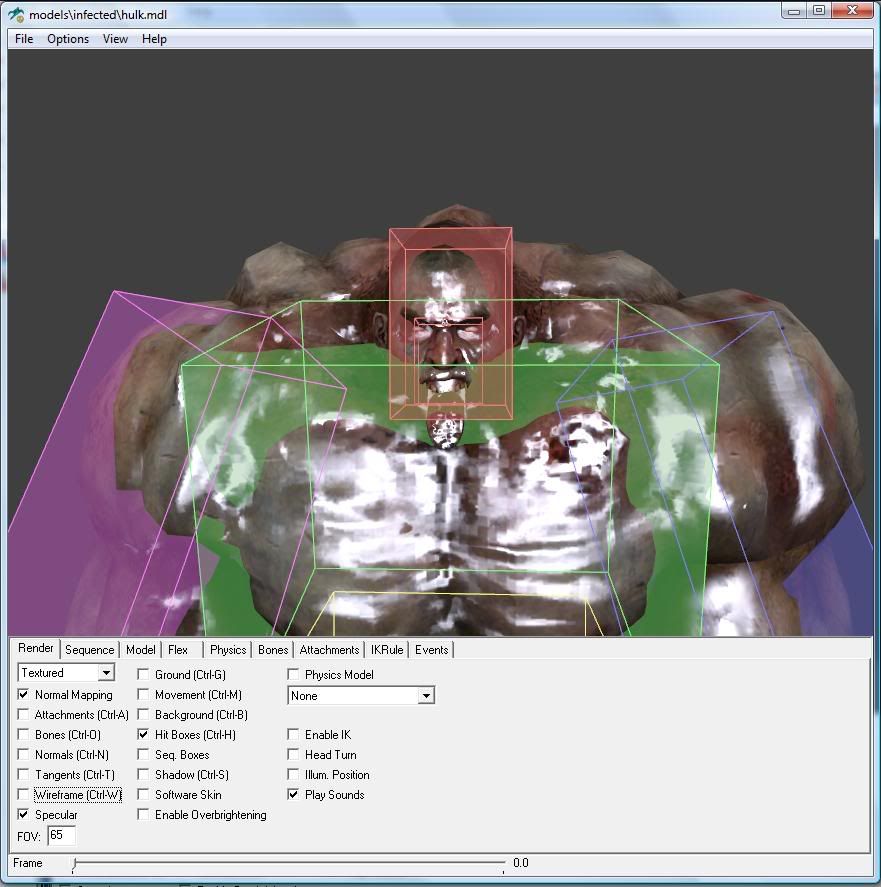
Task: Open the Help menu
Action: click(x=154, y=39)
